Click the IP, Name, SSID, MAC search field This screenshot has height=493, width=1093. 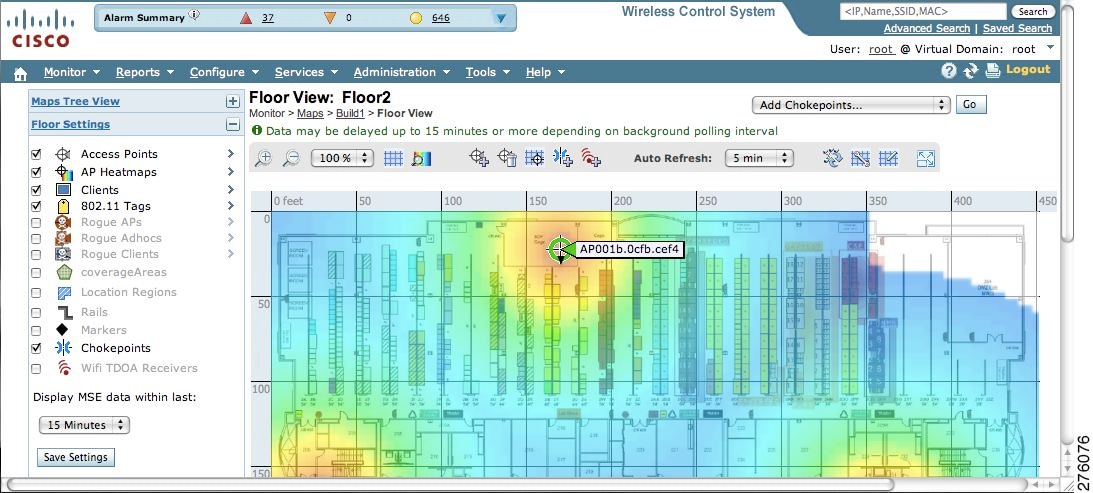[924, 12]
